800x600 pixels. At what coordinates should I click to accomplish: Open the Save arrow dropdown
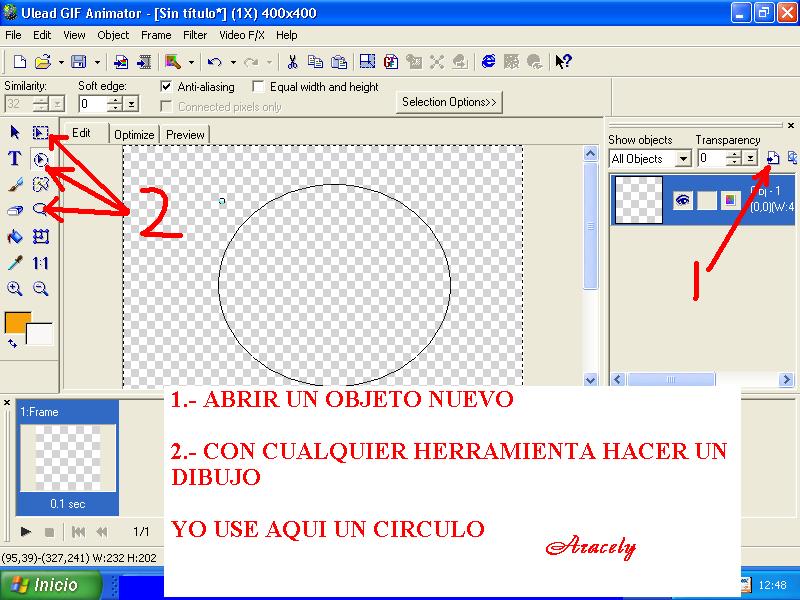click(x=97, y=62)
